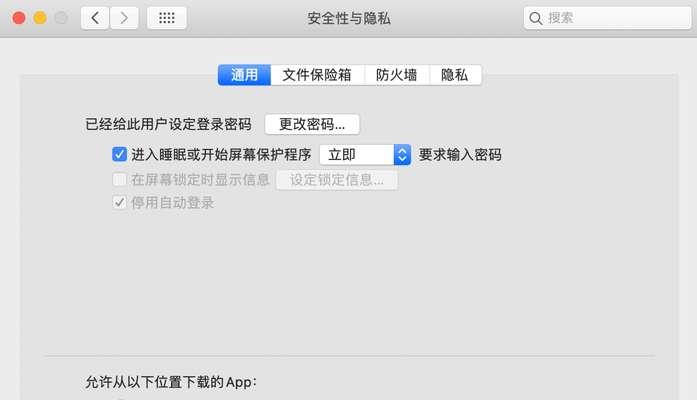Go back with the left arrow button
Image resolution: width=697 pixels, height=400 pixels.
95,18
